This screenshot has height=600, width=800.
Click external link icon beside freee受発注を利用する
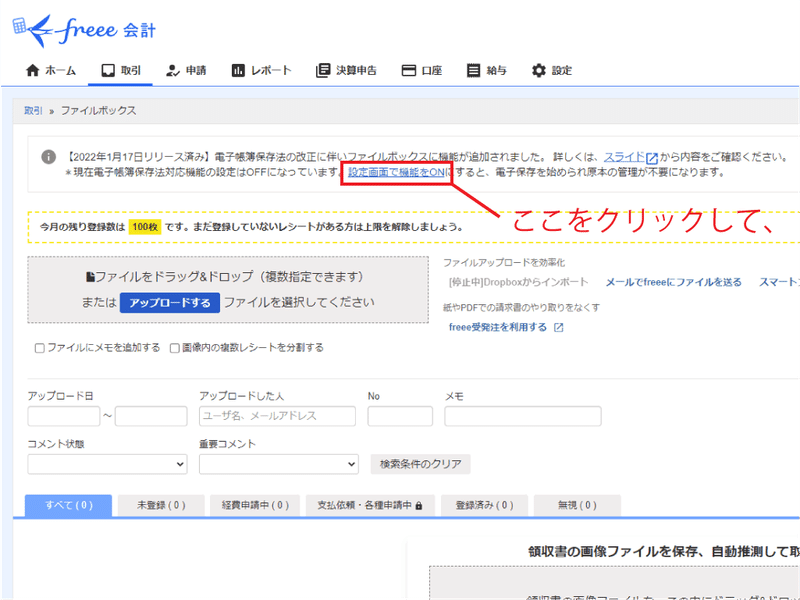(559, 328)
